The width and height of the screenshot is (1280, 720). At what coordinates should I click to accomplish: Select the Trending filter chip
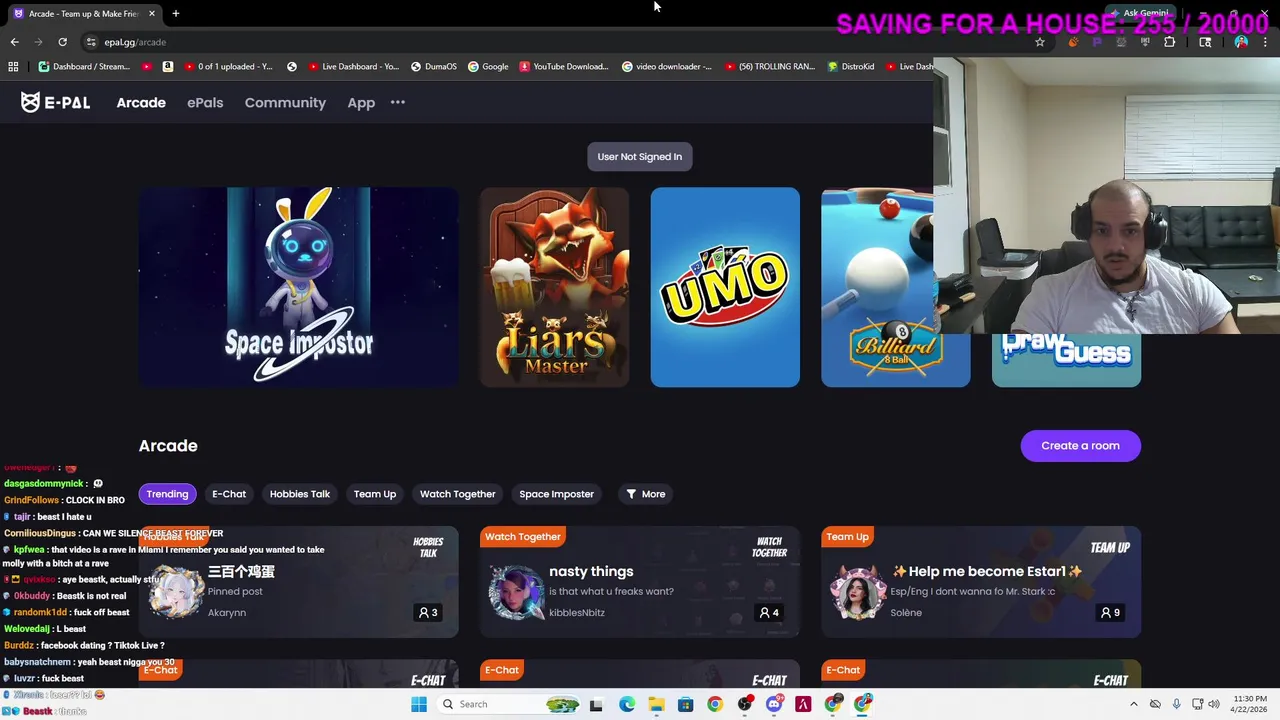click(167, 494)
